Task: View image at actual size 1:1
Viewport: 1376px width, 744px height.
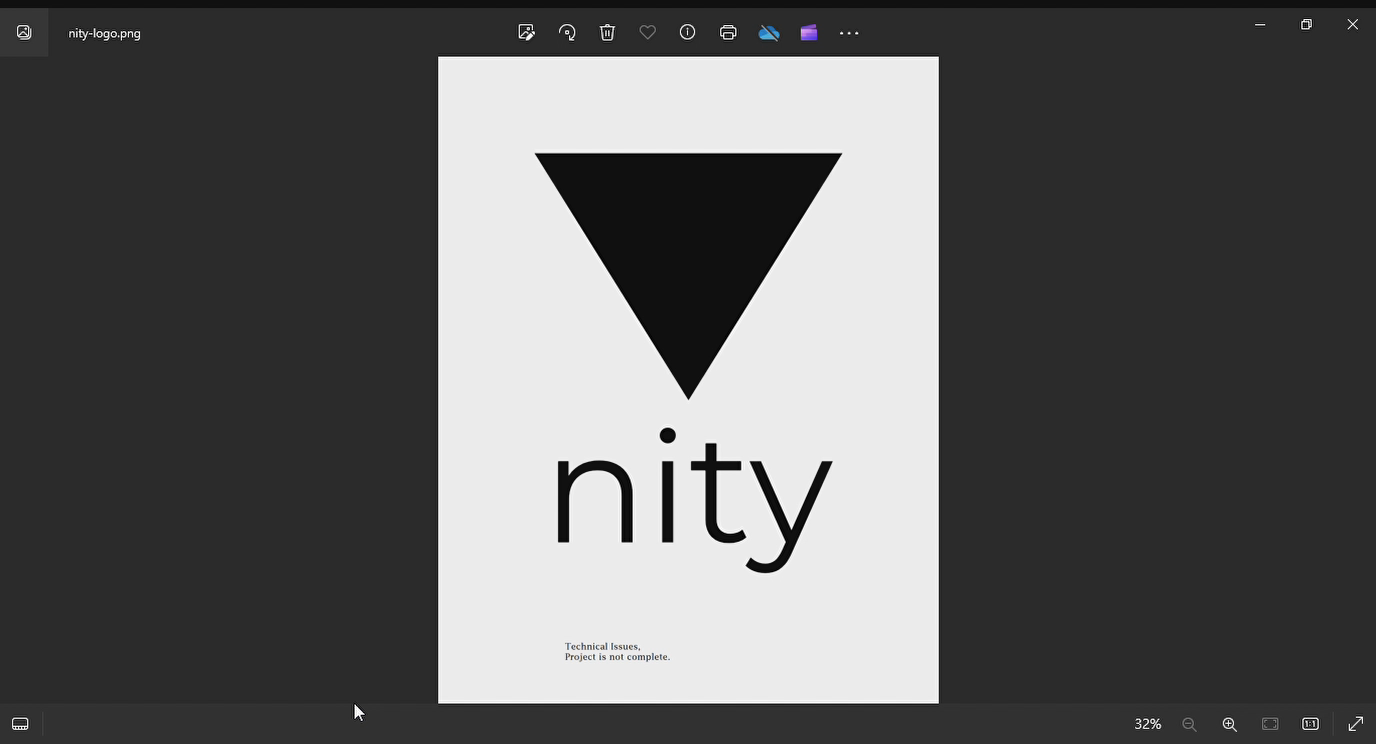Action: pos(1310,724)
